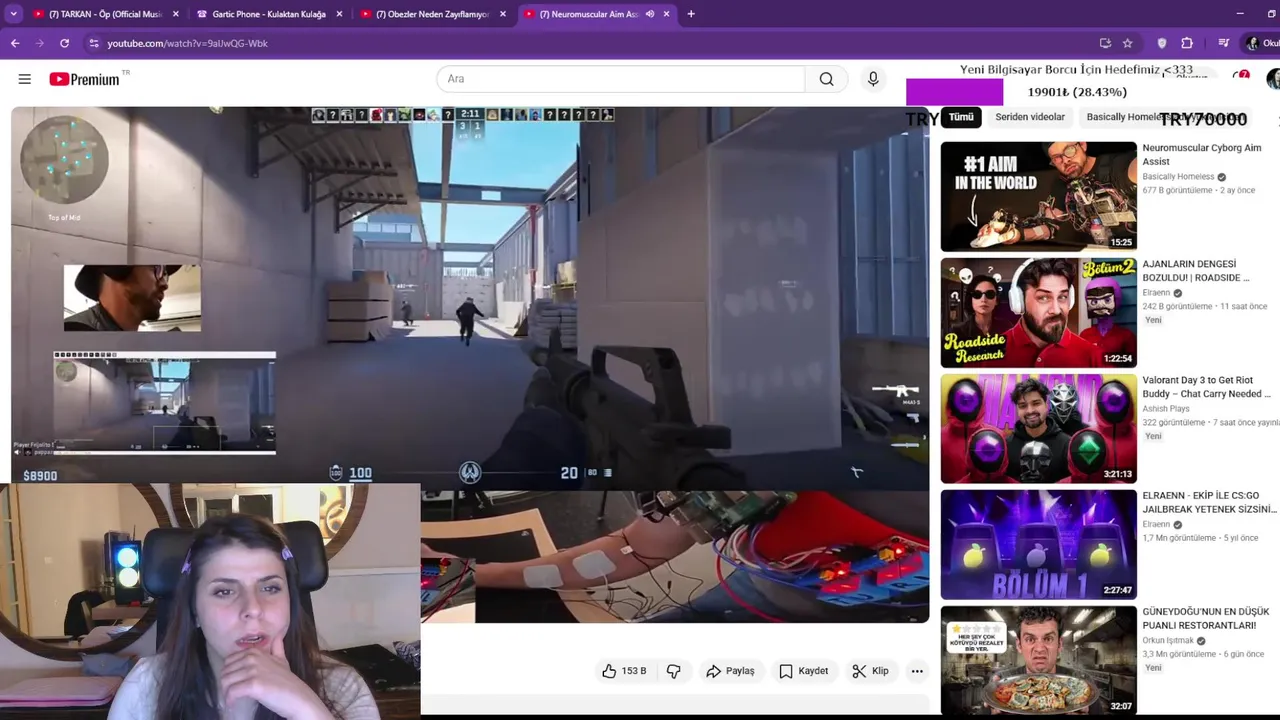The image size is (1280, 720).
Task: Bookmark this page with the star
Action: (x=1128, y=43)
